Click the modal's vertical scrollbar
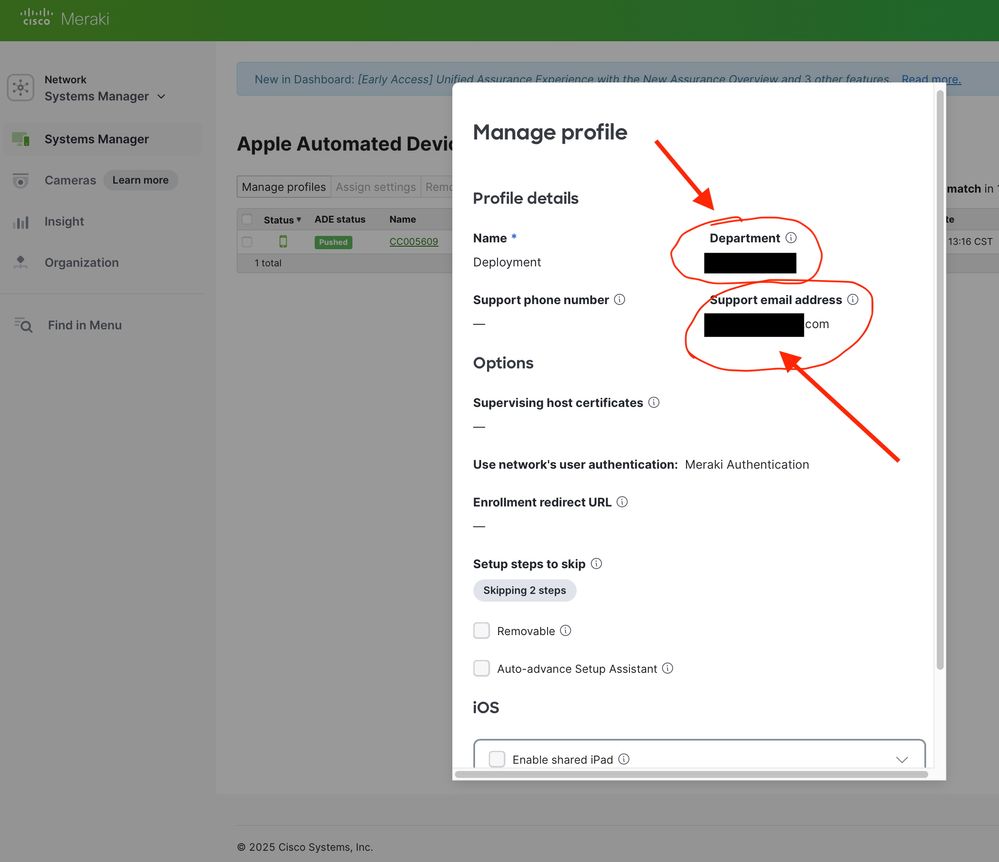The width and height of the screenshot is (999, 862). (939, 380)
